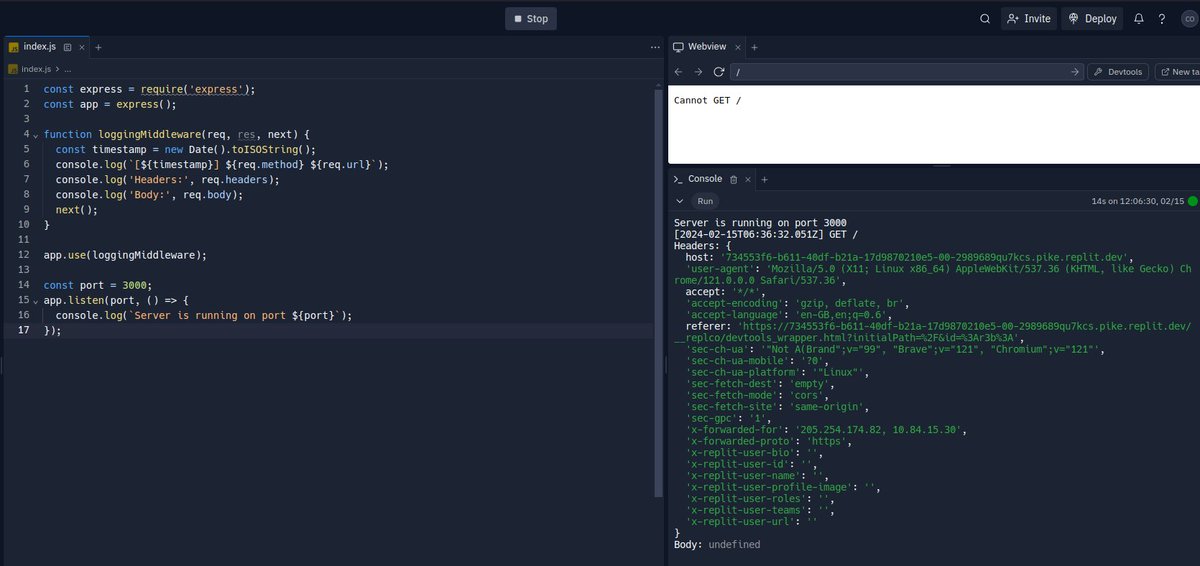
Task: Click the 'x-forwarded-proto' header line
Action: [768, 441]
